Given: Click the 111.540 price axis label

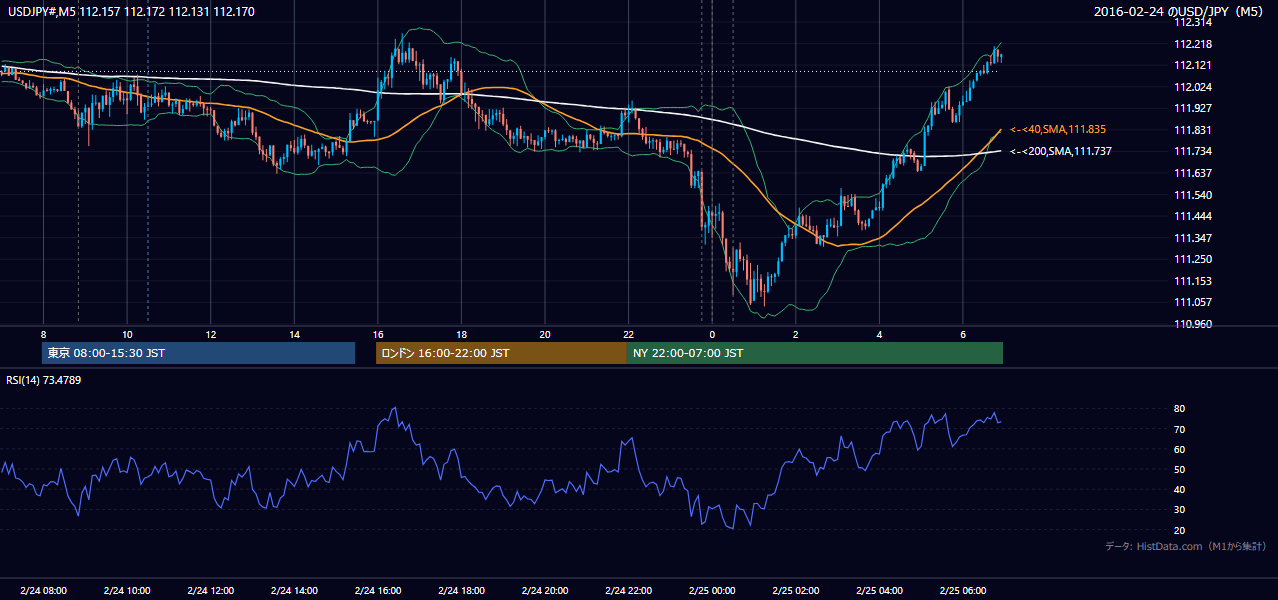Looking at the screenshot, I should pos(1194,195).
